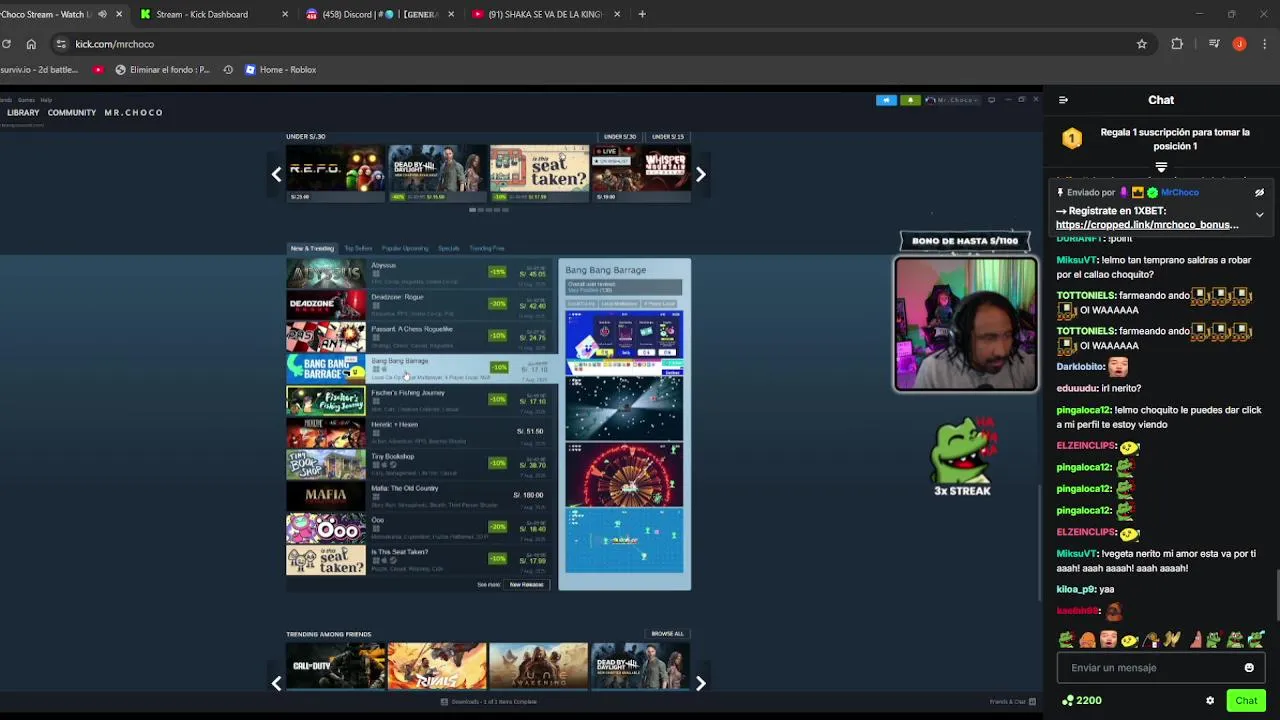Viewport: 1280px width, 720px height.
Task: Open a new browser tab
Action: [642, 14]
